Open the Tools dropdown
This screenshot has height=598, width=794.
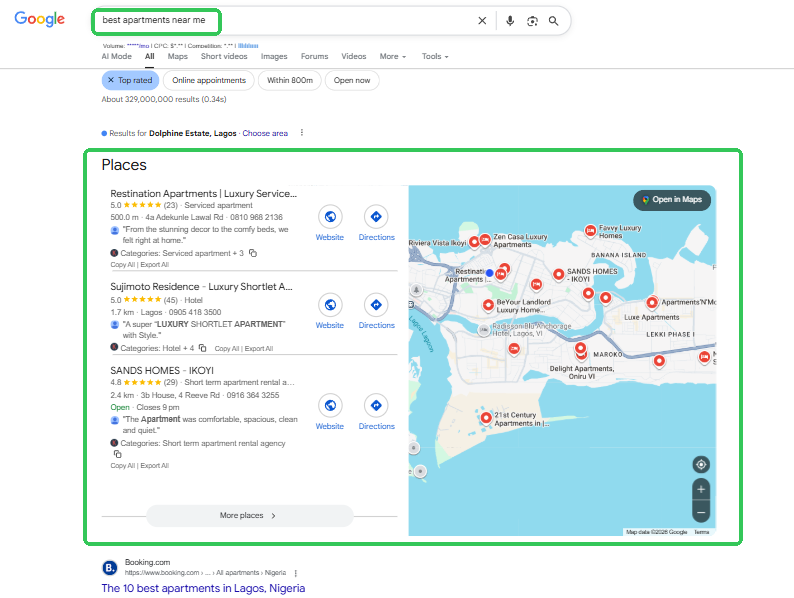coord(435,57)
